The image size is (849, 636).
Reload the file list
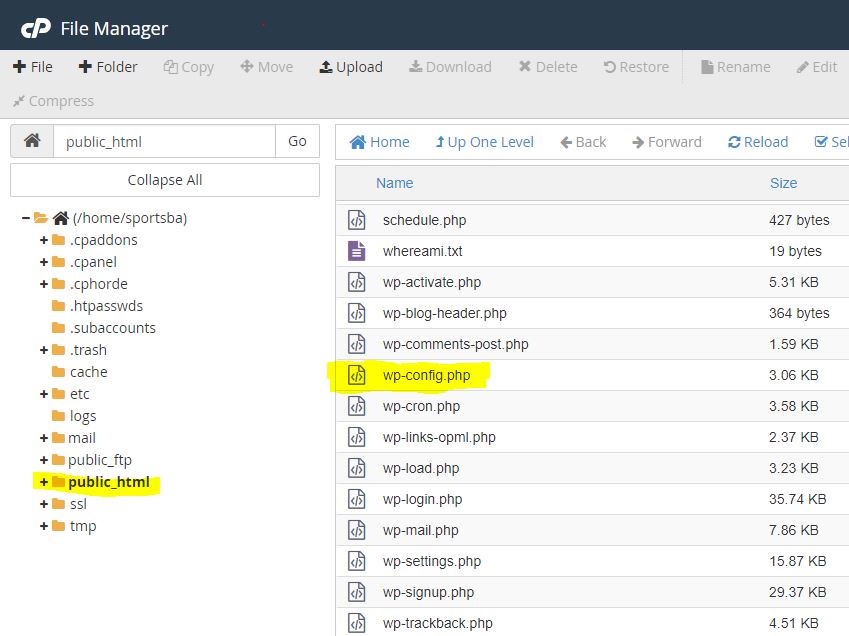(758, 142)
